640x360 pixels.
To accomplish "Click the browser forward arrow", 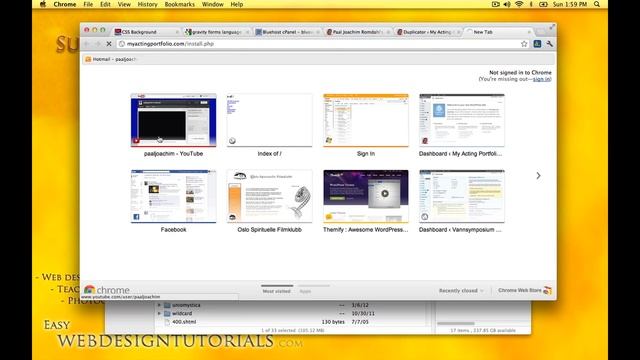I will coord(98,44).
